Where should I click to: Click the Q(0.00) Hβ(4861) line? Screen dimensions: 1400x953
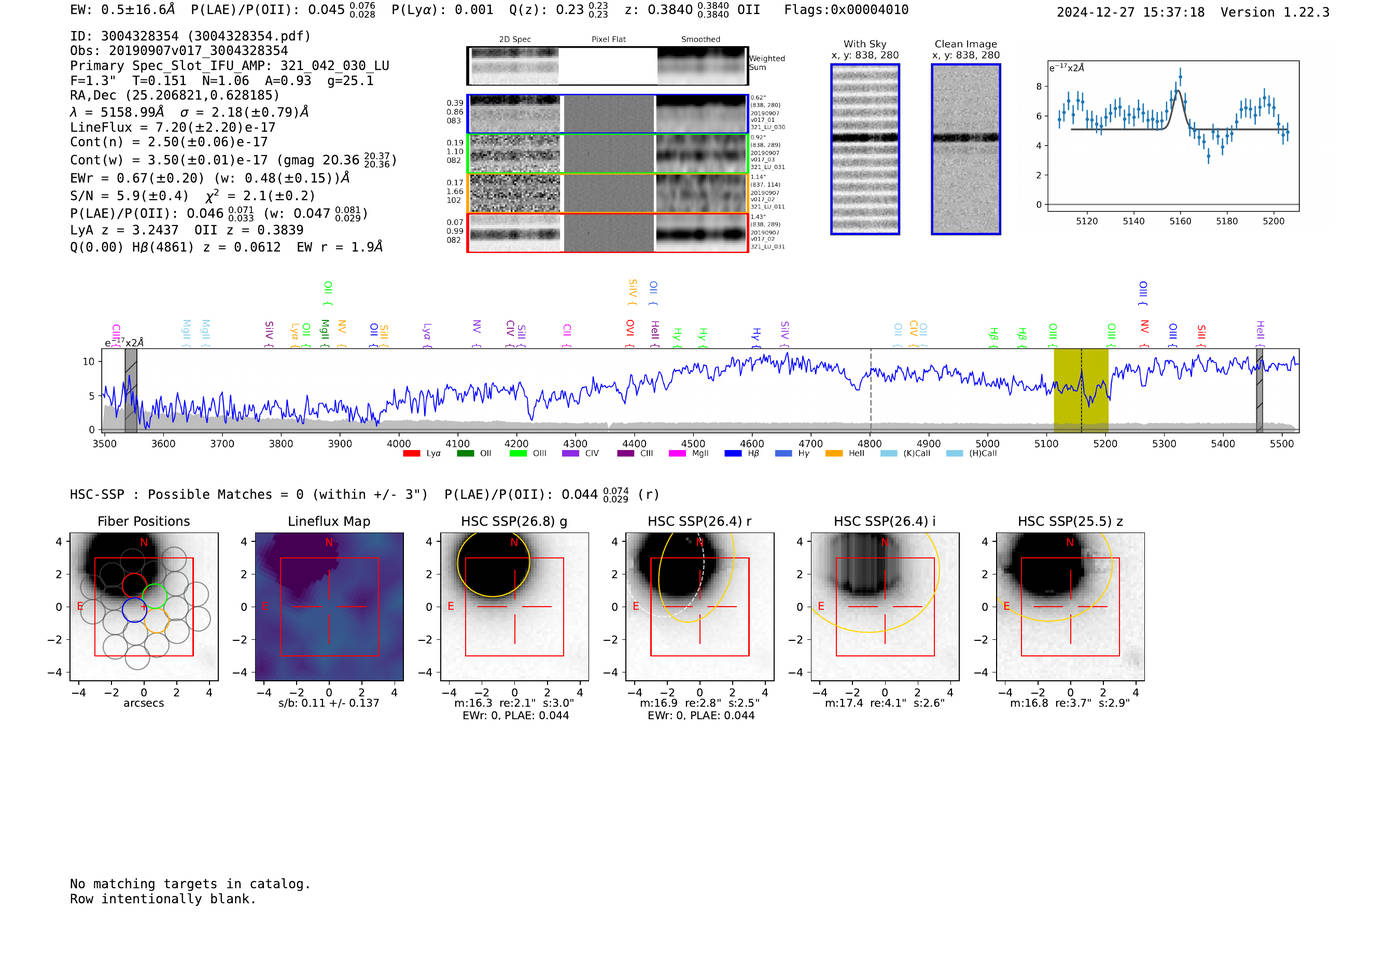pyautogui.click(x=226, y=246)
